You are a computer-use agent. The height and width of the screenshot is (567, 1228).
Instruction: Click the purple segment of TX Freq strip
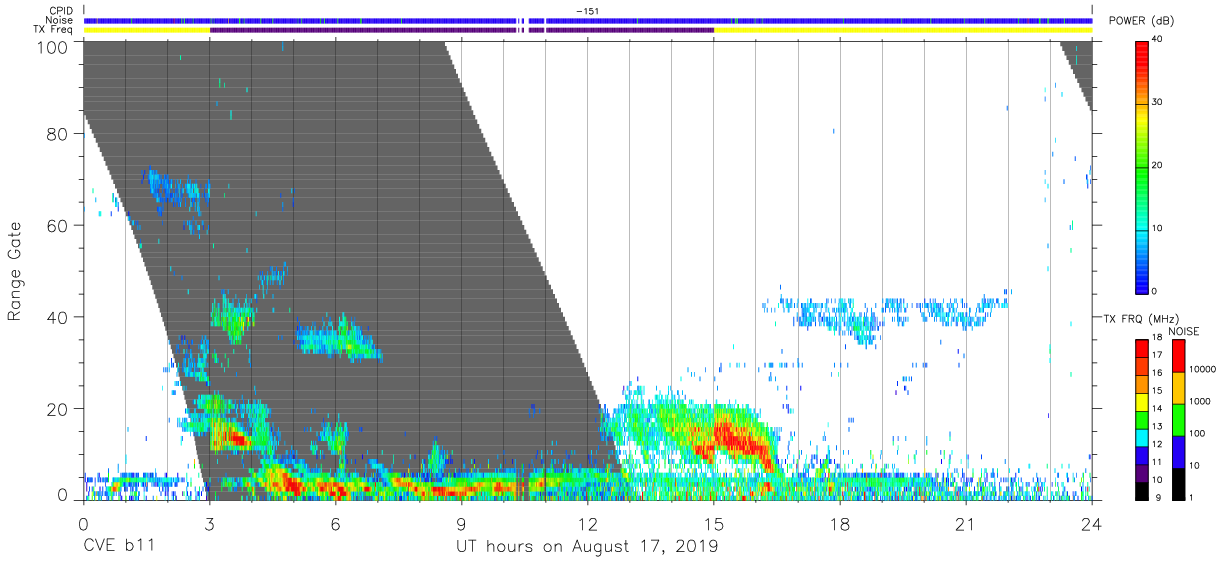pyautogui.click(x=460, y=30)
